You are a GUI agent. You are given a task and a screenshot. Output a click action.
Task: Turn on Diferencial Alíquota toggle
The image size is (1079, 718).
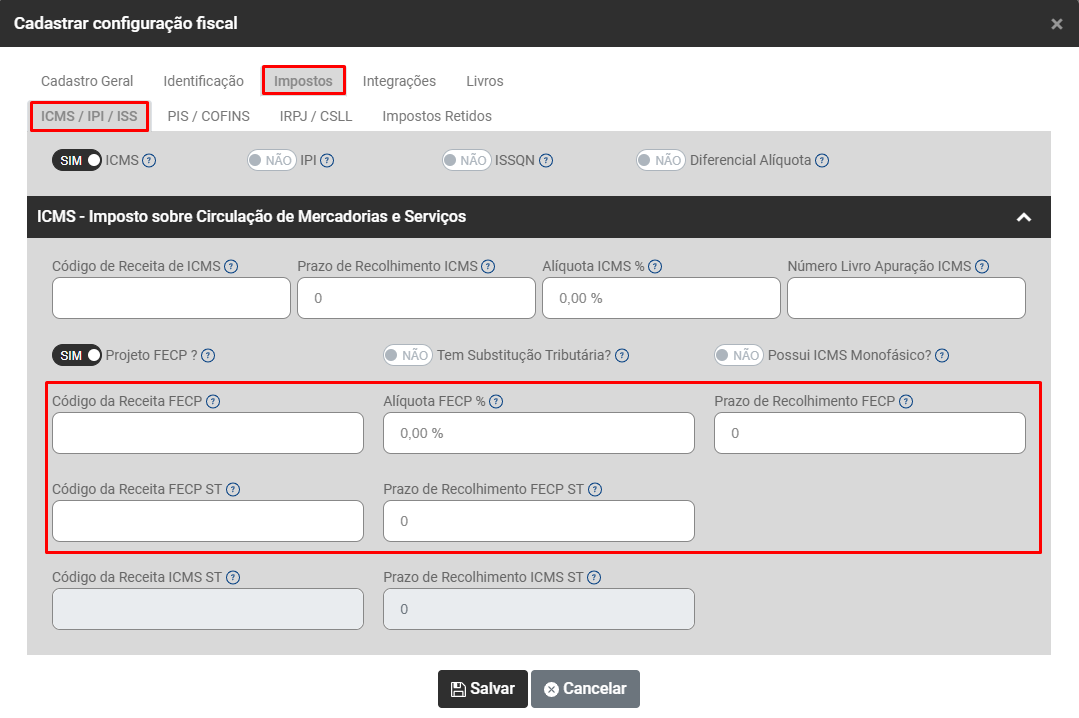pyautogui.click(x=661, y=160)
